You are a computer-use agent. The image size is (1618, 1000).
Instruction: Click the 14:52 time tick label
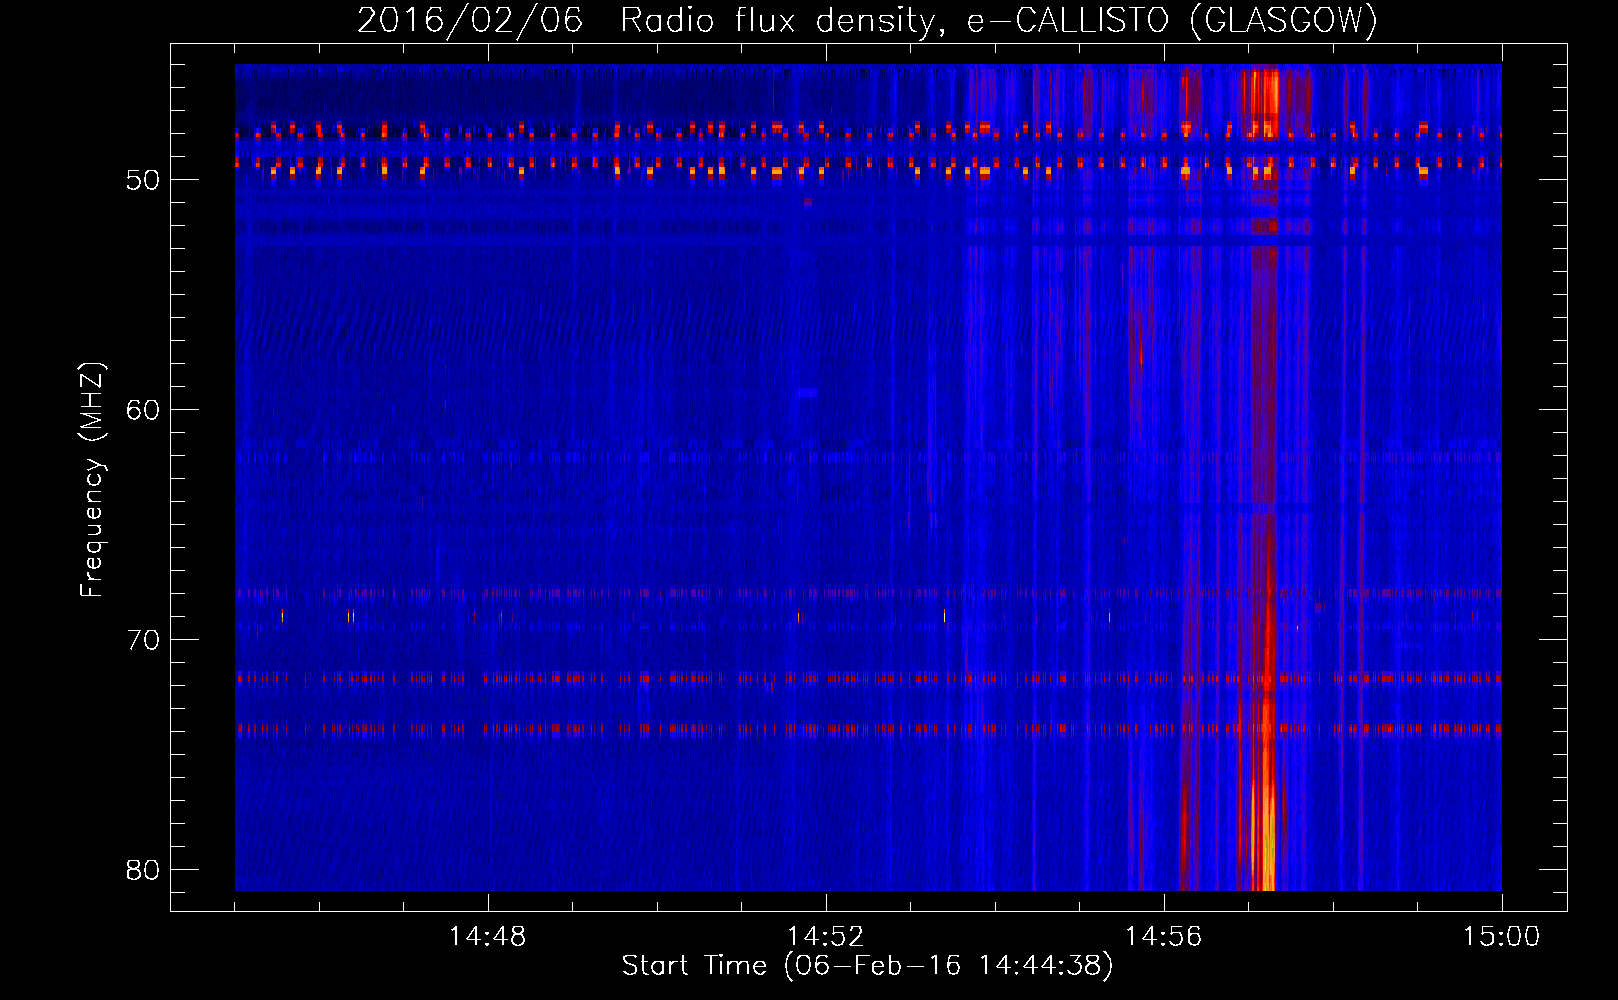[x=826, y=937]
